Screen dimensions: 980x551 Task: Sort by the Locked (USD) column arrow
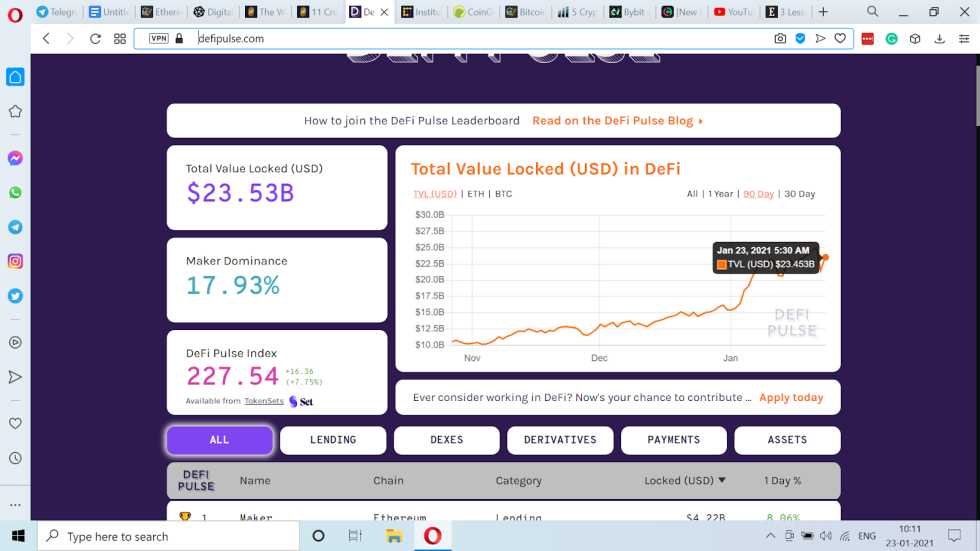722,481
